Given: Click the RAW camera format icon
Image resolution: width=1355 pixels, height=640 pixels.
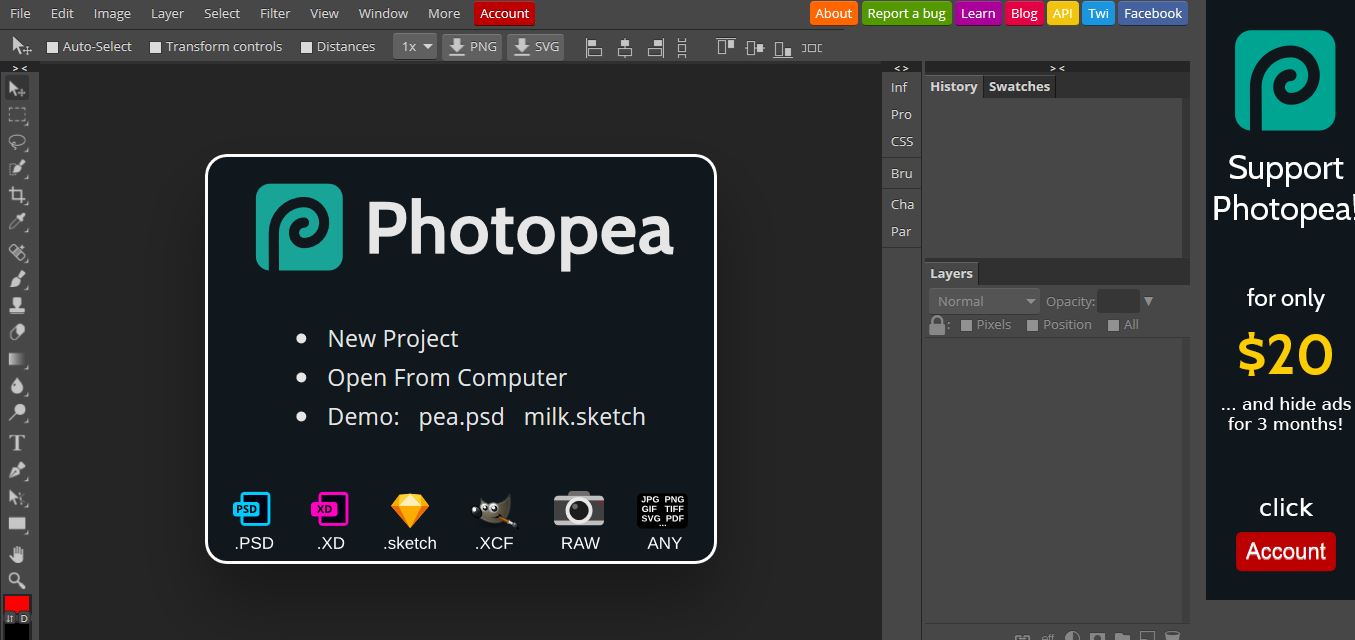Looking at the screenshot, I should pos(579,508).
